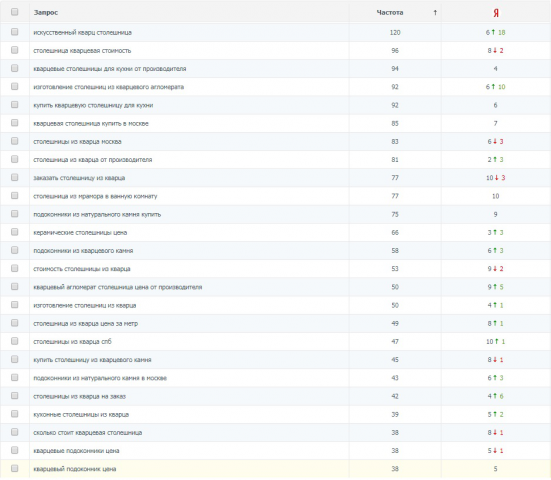Viewport: 551px width, 480px height.
Task: Sort by the Частота column header
Action: (390, 13)
